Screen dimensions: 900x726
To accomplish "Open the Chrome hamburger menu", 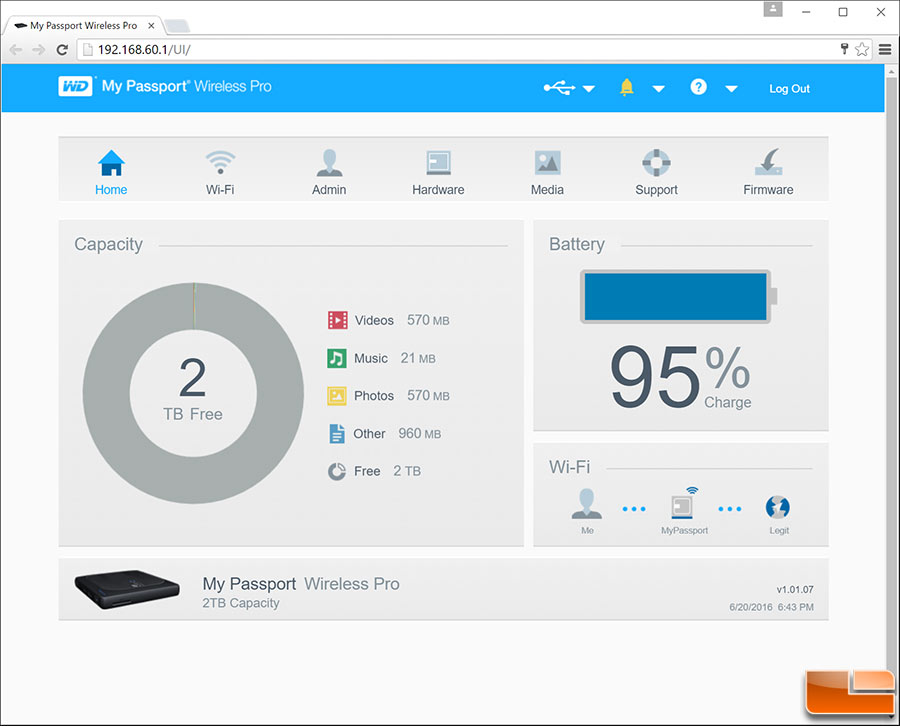I will click(885, 49).
